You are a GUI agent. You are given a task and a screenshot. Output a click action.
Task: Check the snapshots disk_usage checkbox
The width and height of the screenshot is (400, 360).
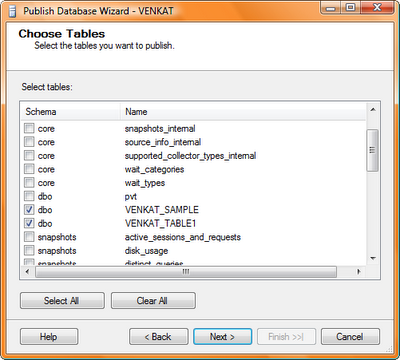(29, 250)
